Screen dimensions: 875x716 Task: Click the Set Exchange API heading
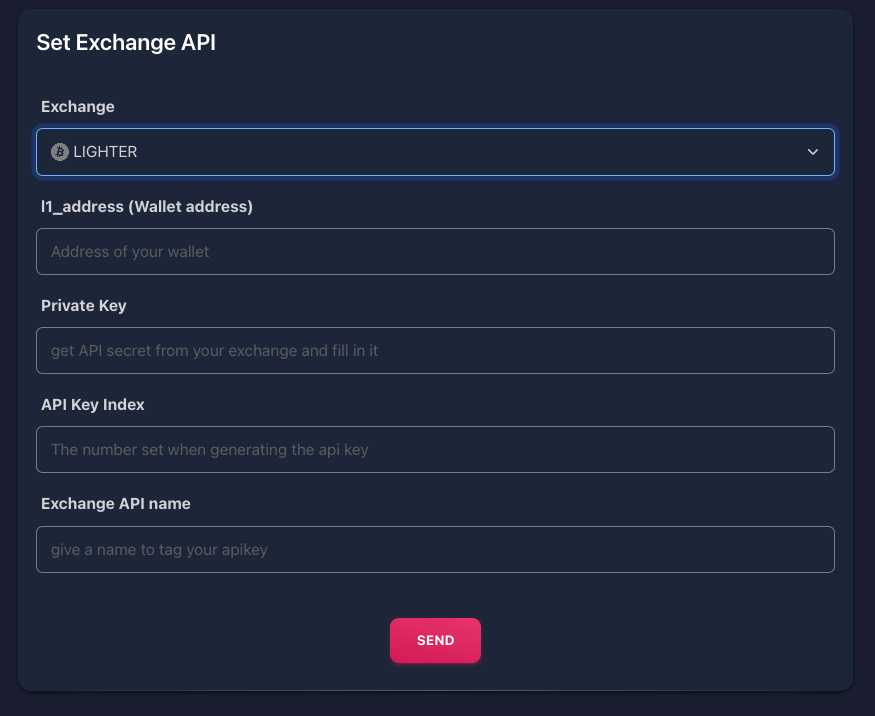pos(126,42)
